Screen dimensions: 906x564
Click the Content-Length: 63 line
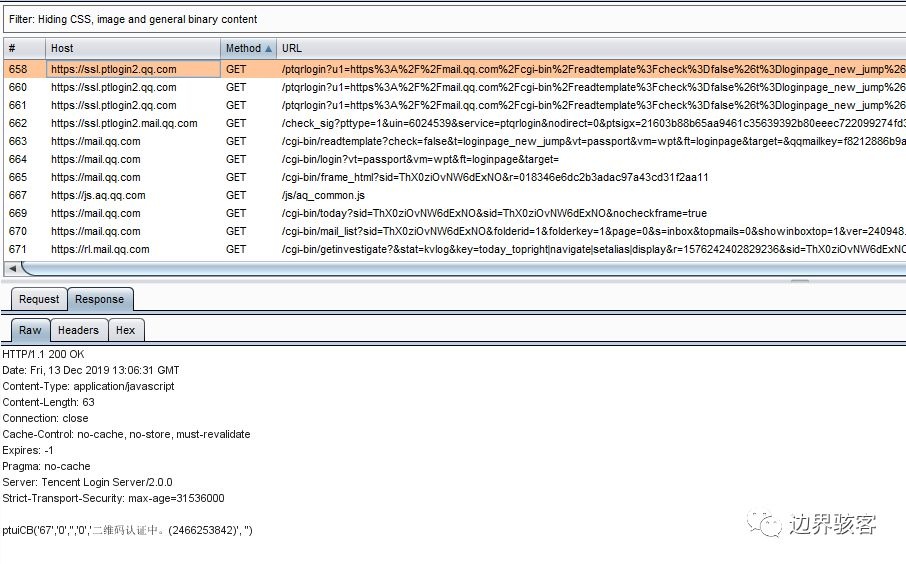[x=49, y=402]
